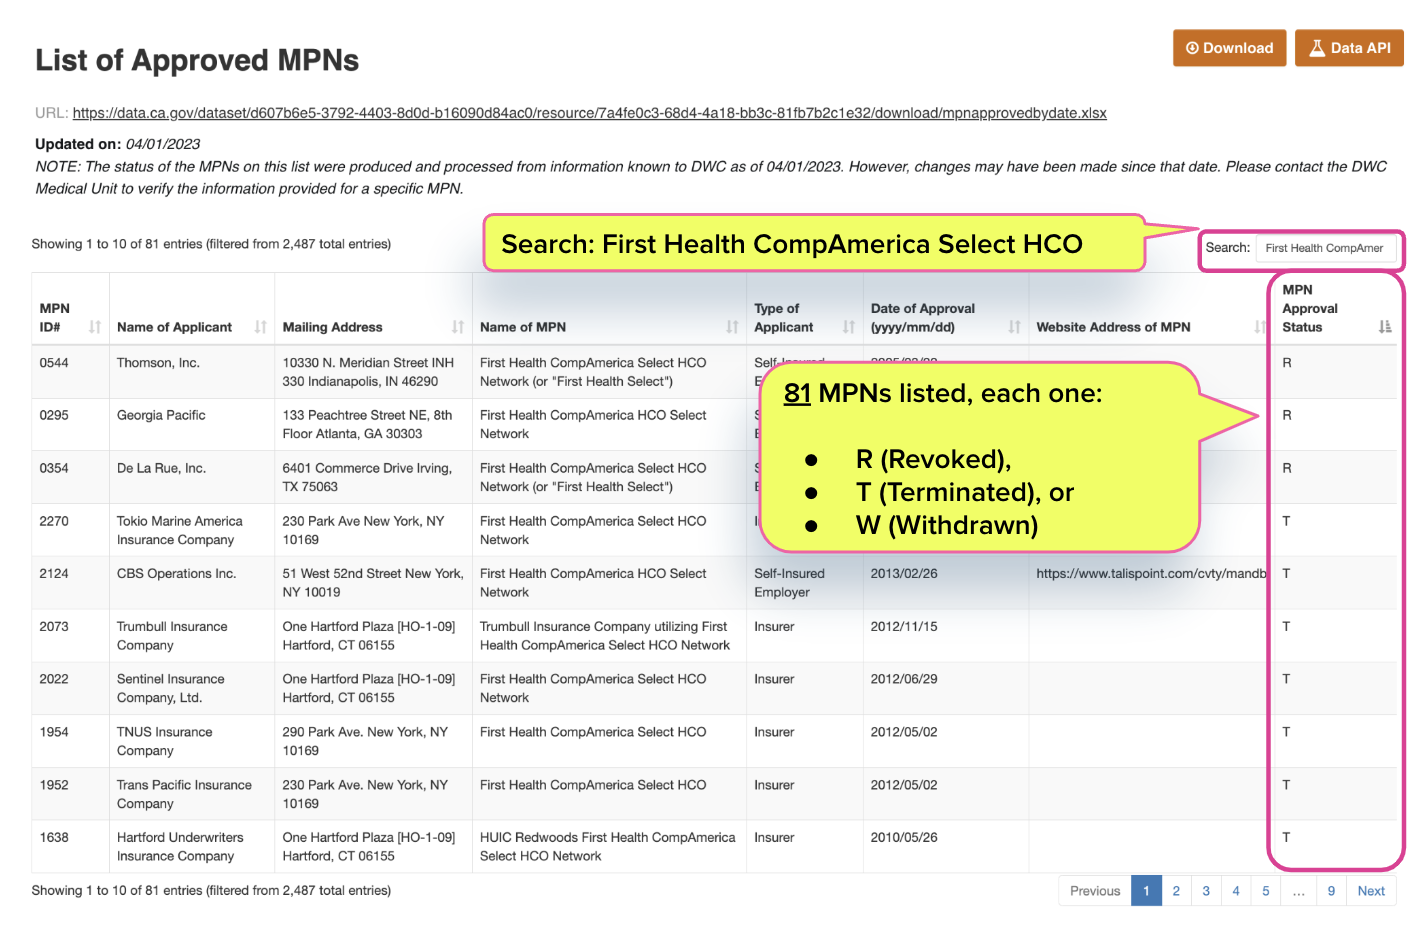
Task: Go to page 3 of results
Action: pos(1206,891)
